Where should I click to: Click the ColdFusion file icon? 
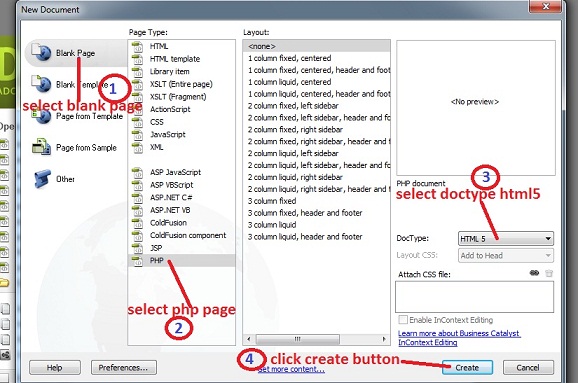[137, 223]
